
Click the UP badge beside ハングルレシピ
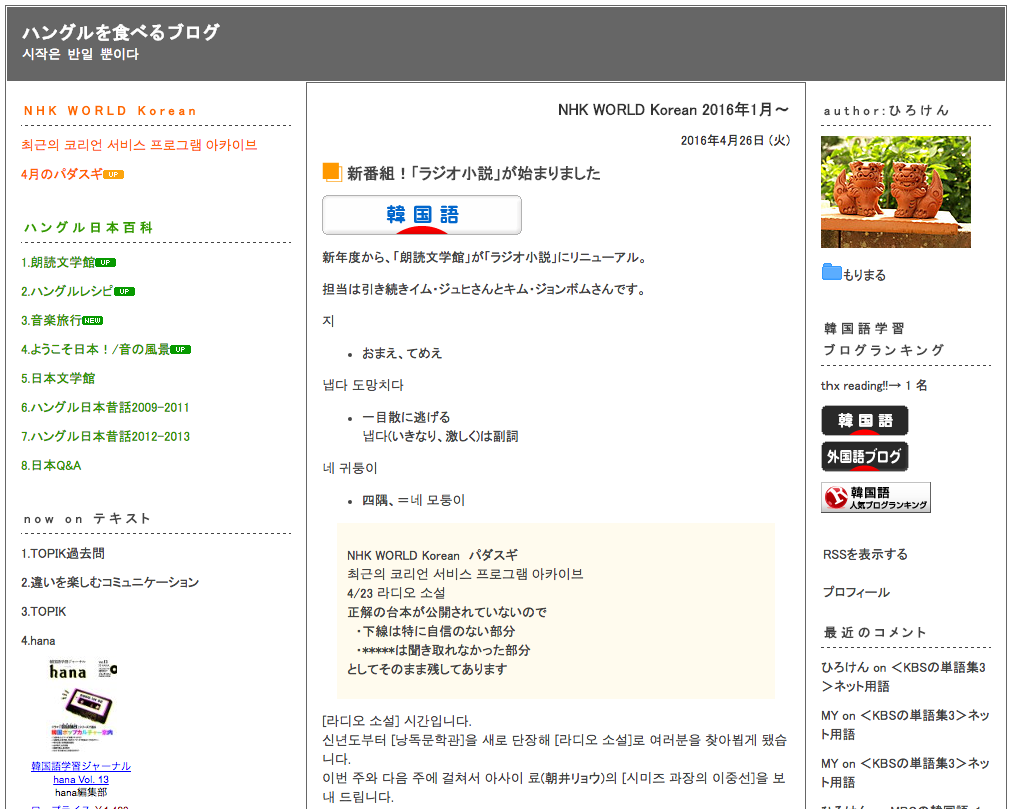tap(125, 291)
